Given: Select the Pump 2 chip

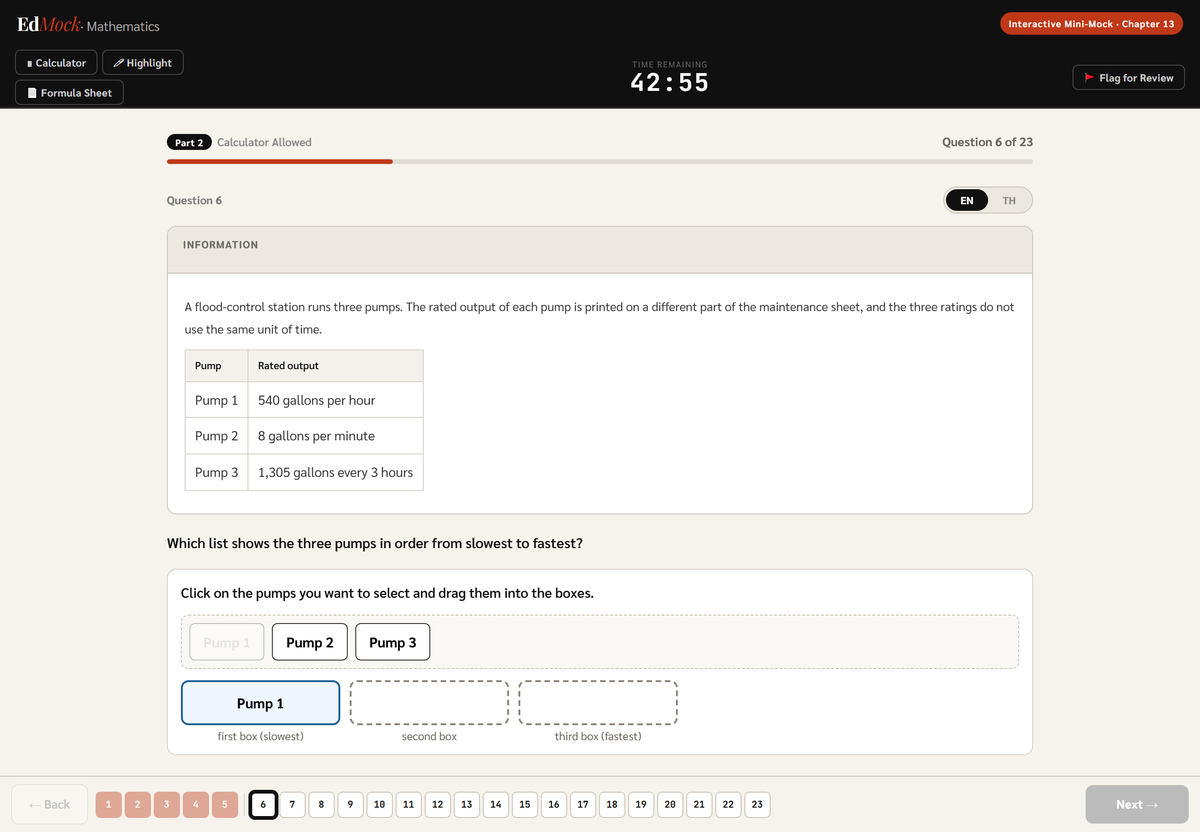Looking at the screenshot, I should click(x=310, y=642).
